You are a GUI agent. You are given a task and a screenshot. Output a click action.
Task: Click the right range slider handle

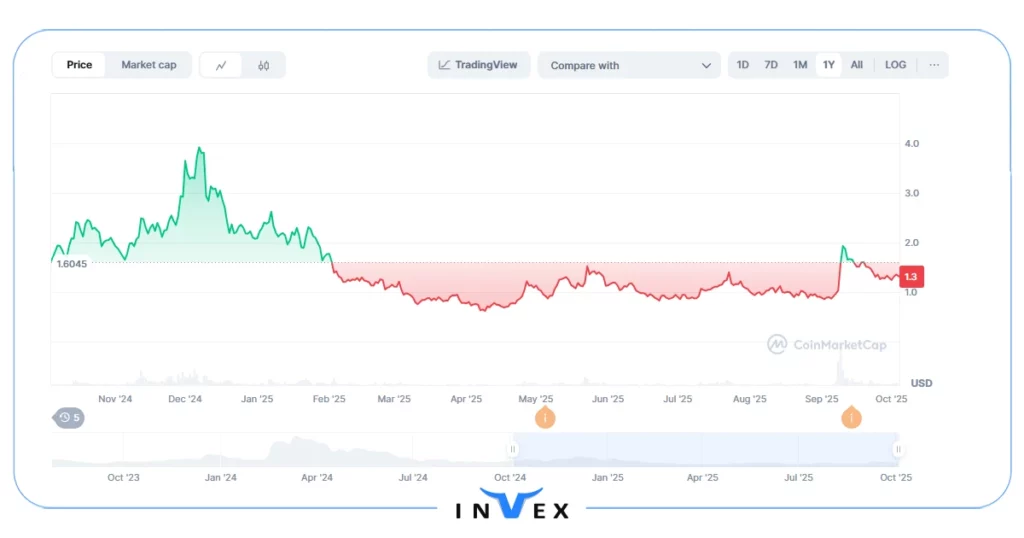pos(898,449)
